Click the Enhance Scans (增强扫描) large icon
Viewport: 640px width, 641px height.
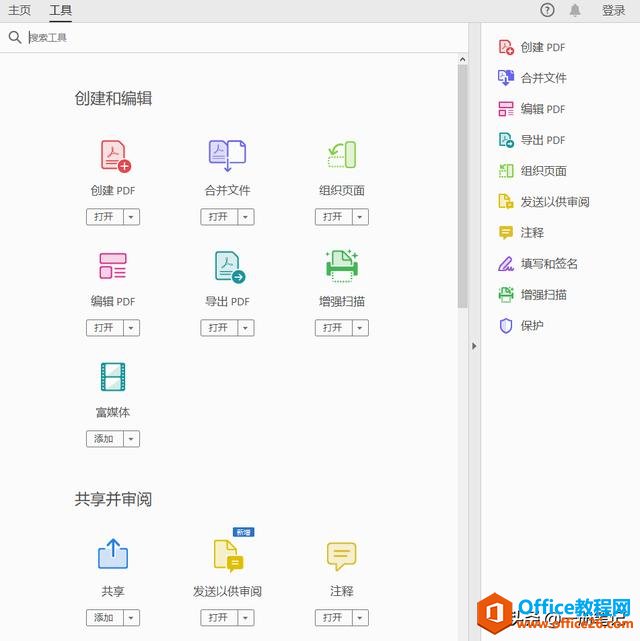pyautogui.click(x=342, y=266)
